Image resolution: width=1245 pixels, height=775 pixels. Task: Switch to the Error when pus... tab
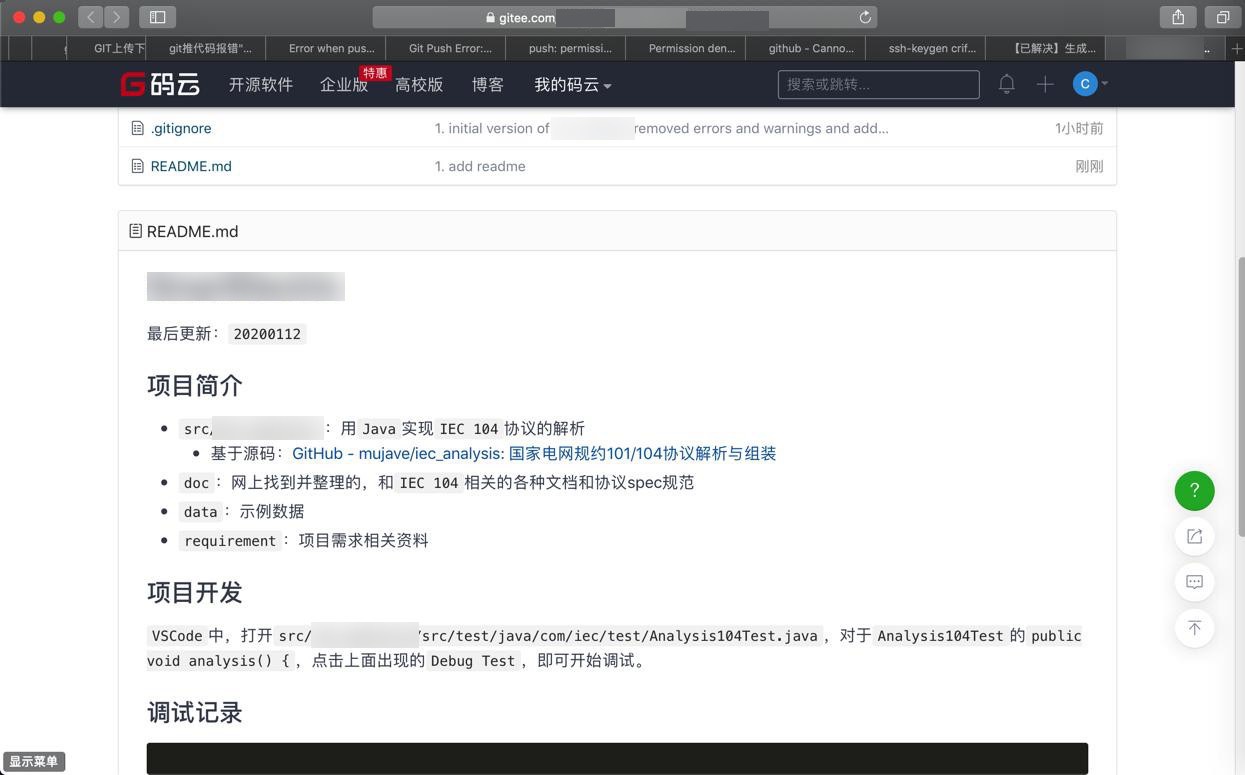[326, 48]
